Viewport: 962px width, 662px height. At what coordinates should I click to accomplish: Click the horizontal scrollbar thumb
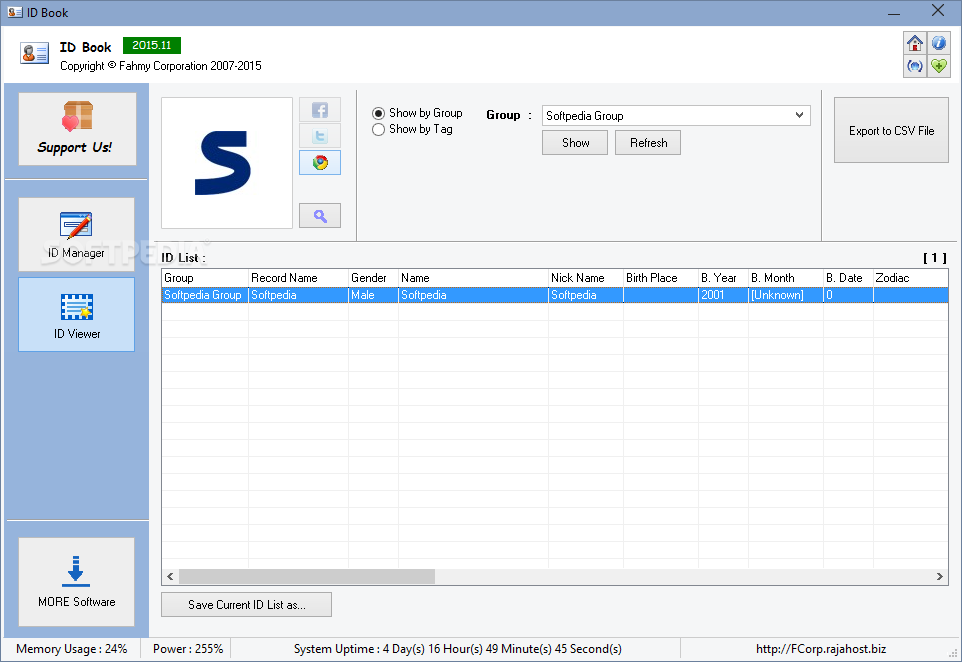pyautogui.click(x=307, y=576)
